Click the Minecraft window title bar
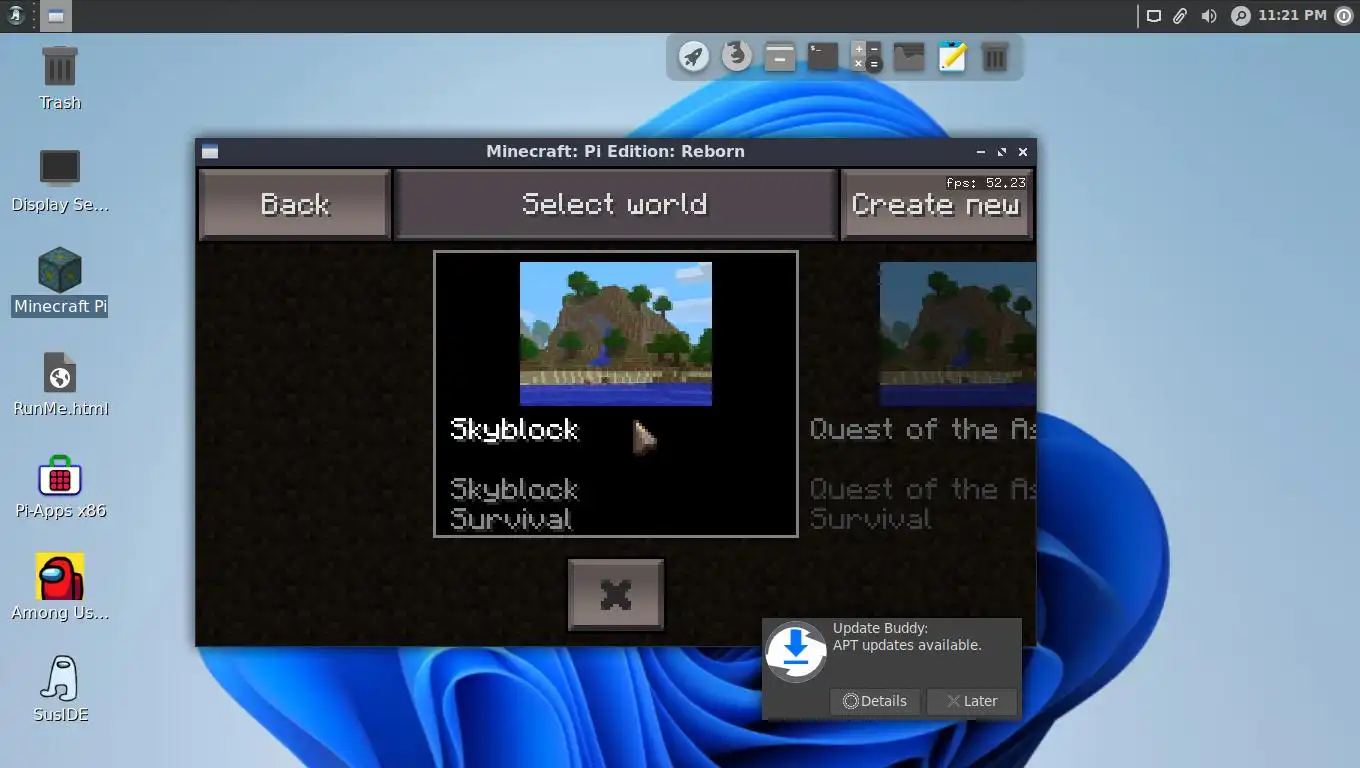The width and height of the screenshot is (1360, 768). click(x=615, y=152)
